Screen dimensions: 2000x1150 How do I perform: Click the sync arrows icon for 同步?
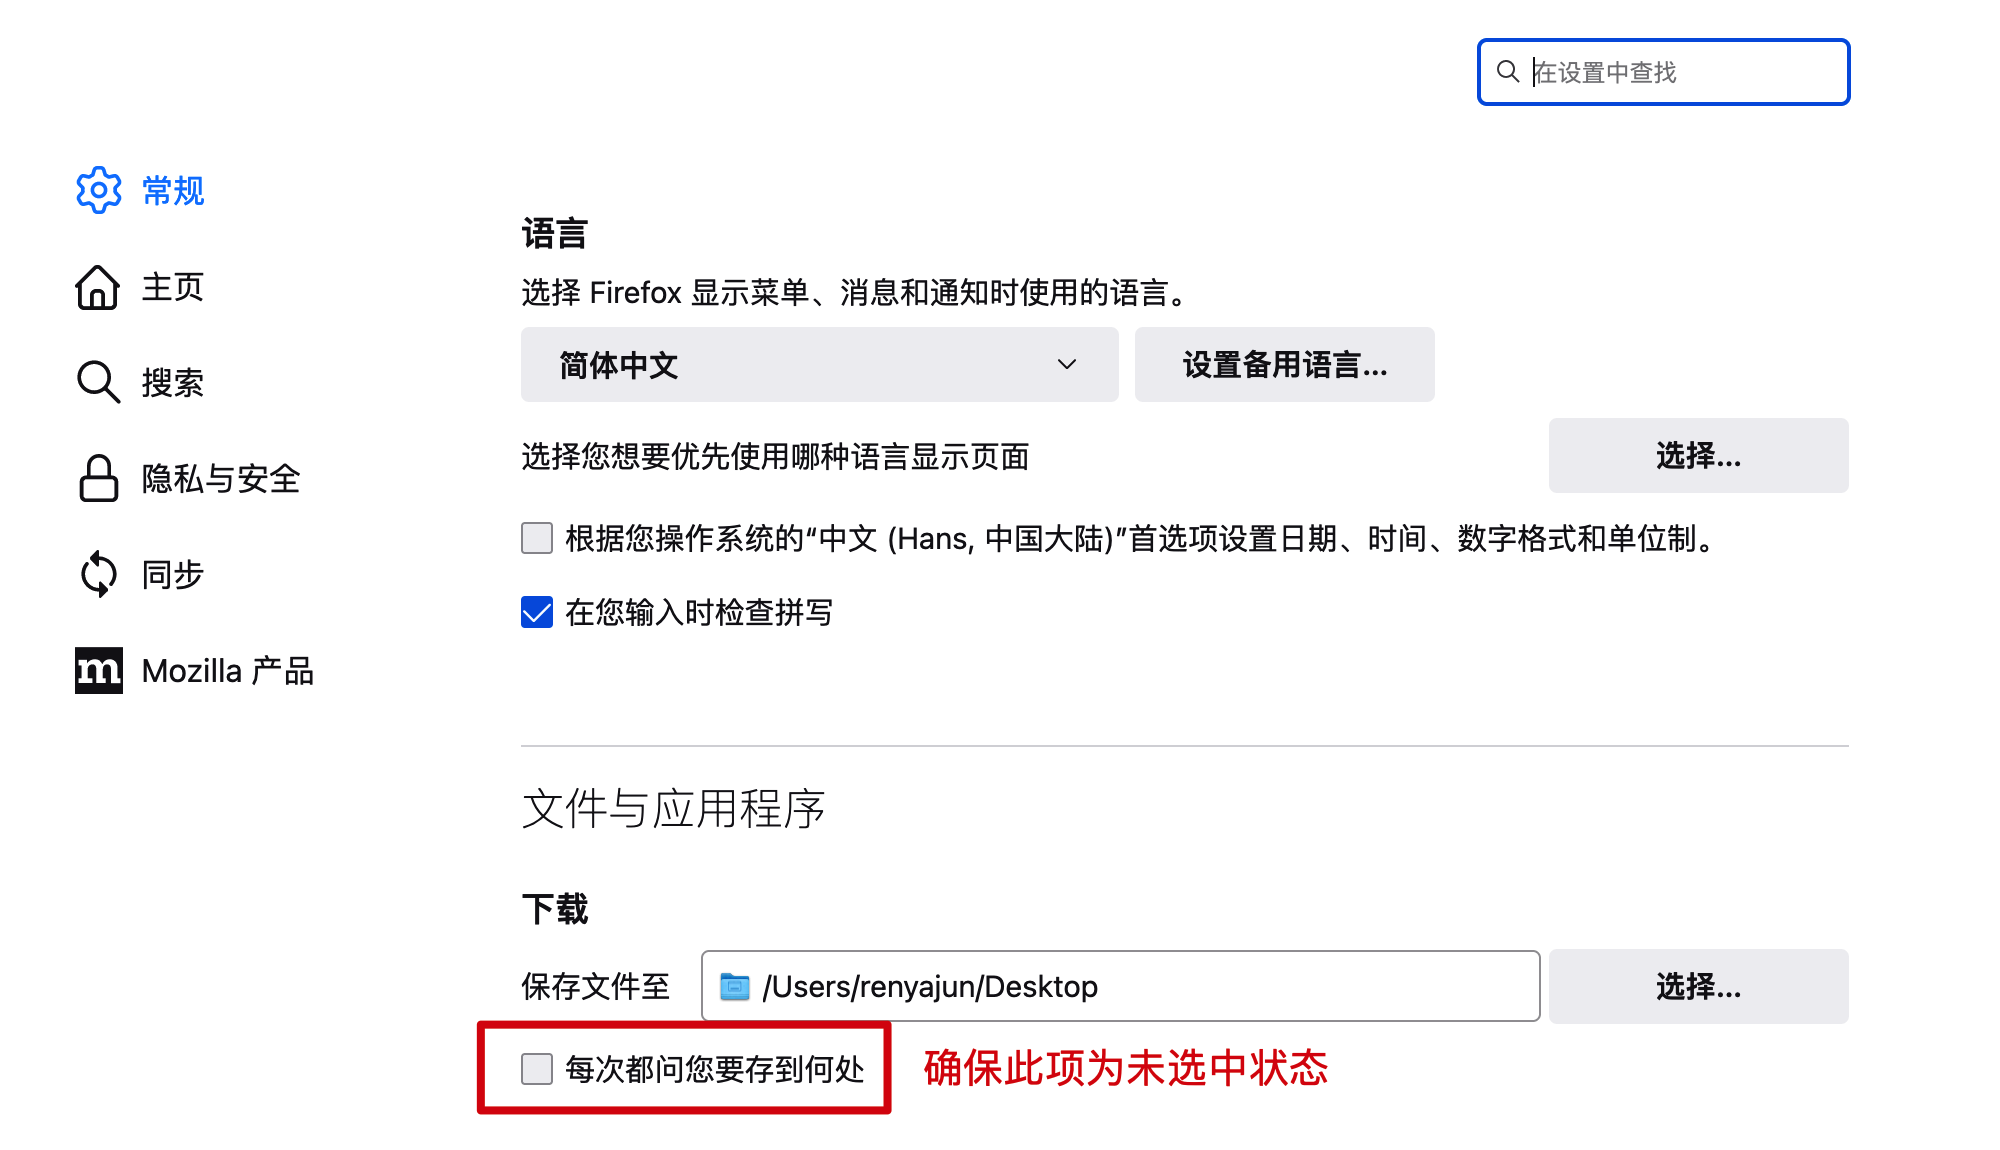pos(98,574)
